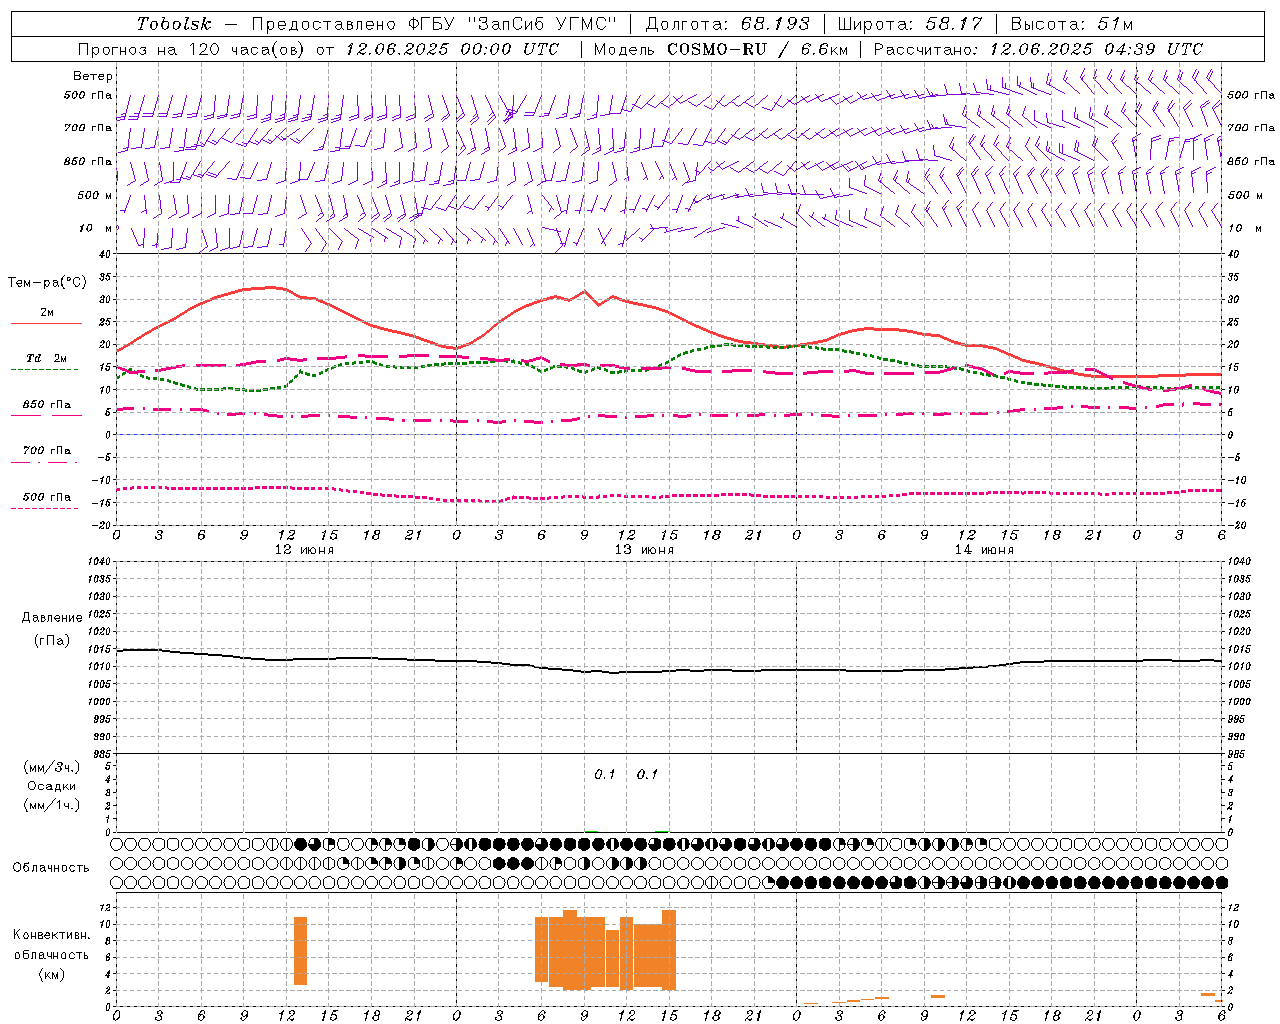The width and height of the screenshot is (1280, 1024).
Task: Click the "Долгота: 68.193" longitude value
Action: [727, 24]
